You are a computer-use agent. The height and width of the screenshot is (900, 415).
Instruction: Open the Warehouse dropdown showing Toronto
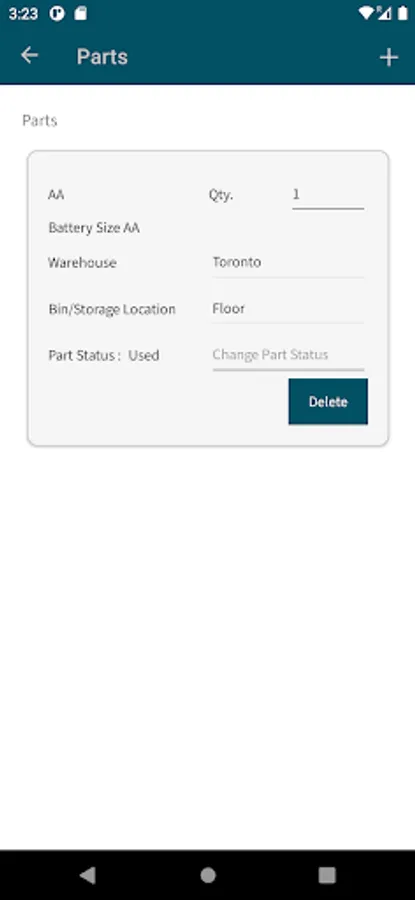click(x=288, y=263)
